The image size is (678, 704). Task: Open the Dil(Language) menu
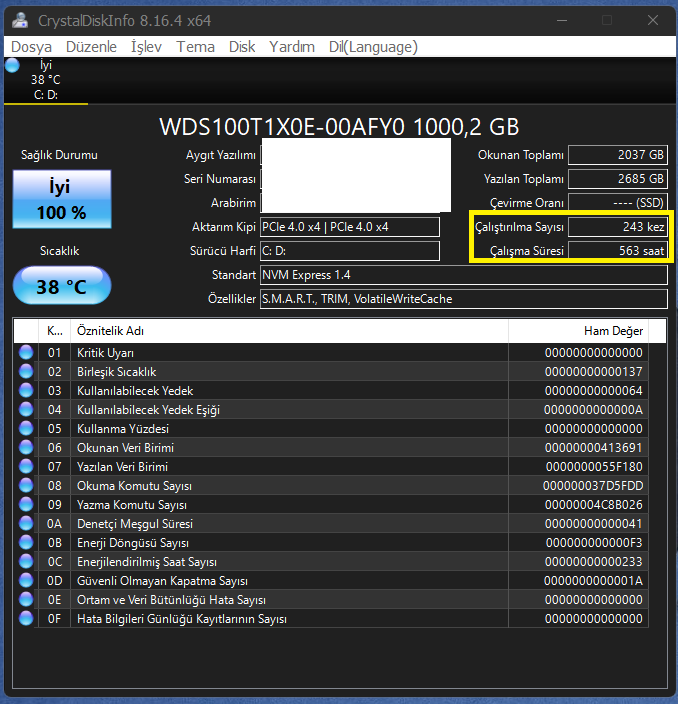click(373, 47)
